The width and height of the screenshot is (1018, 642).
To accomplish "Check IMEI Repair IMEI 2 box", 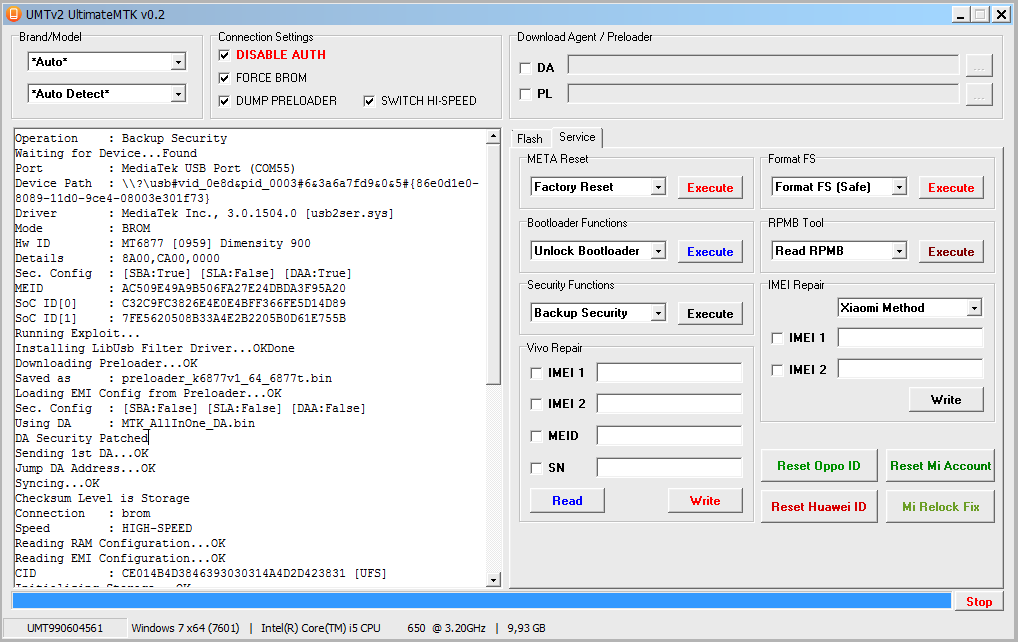I will tap(777, 370).
